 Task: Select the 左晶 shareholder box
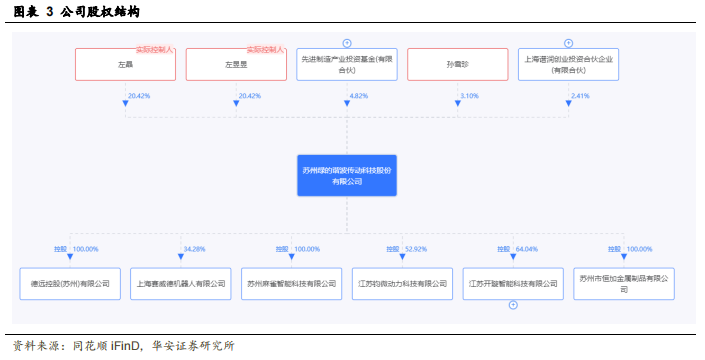pyautogui.click(x=125, y=65)
